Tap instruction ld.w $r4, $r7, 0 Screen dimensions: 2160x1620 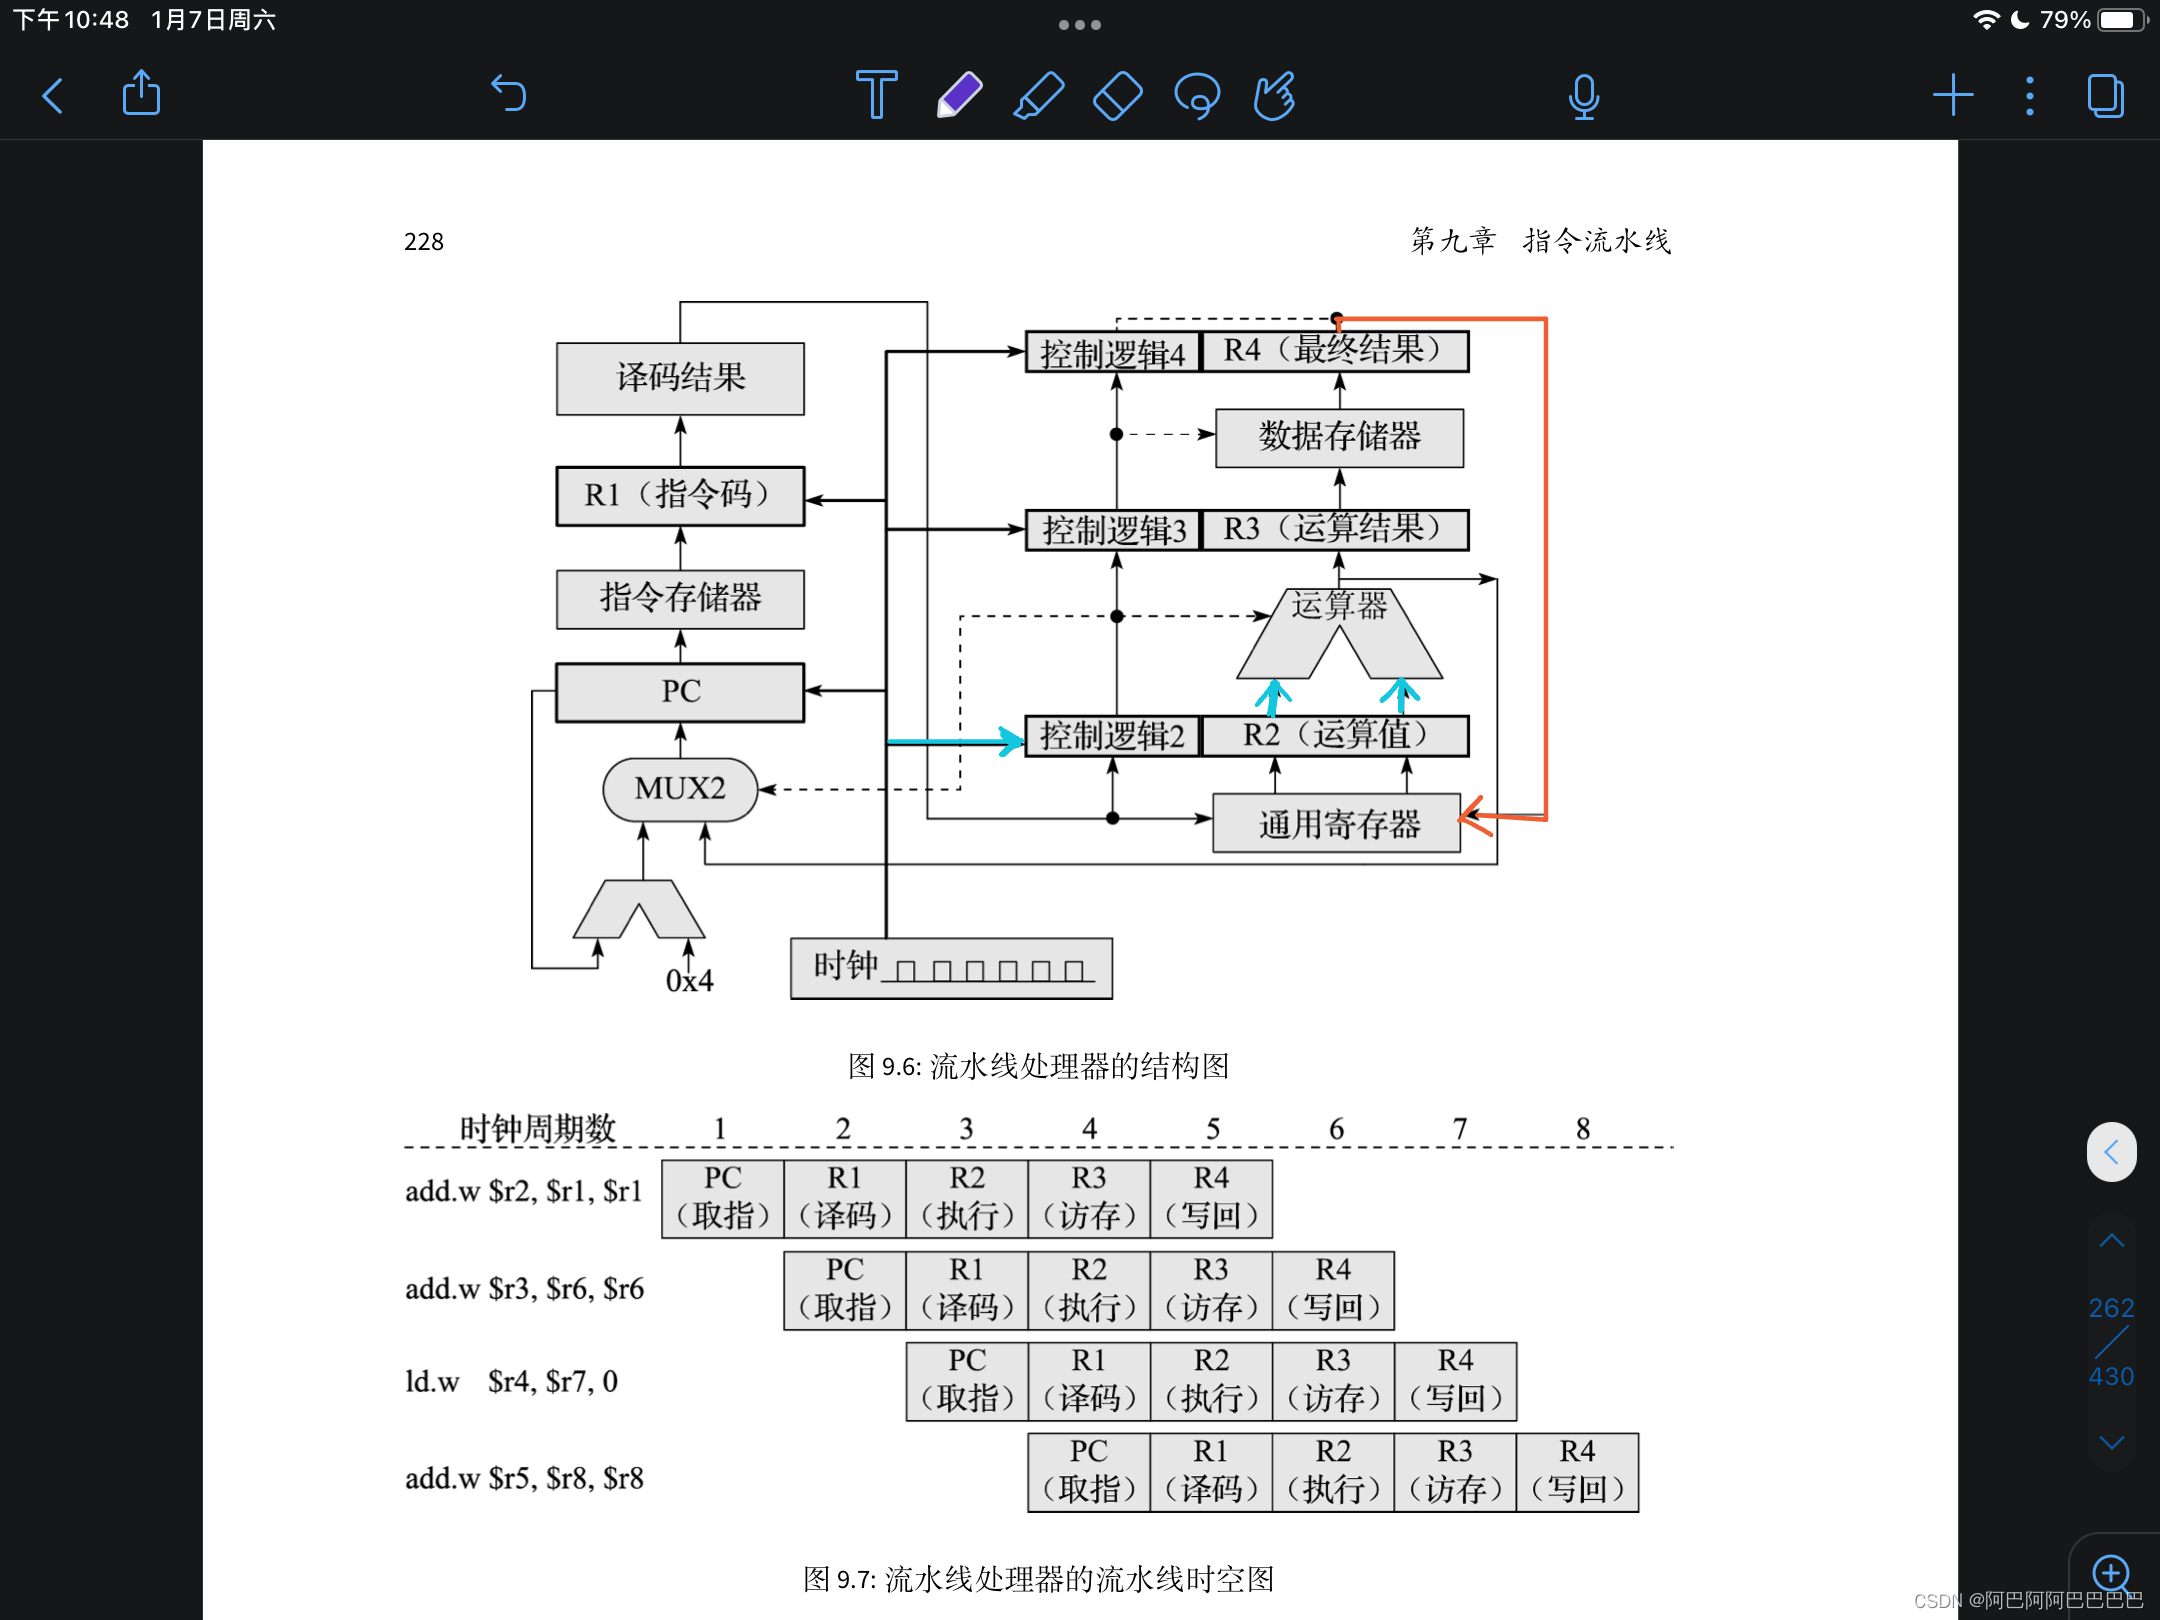click(x=511, y=1381)
